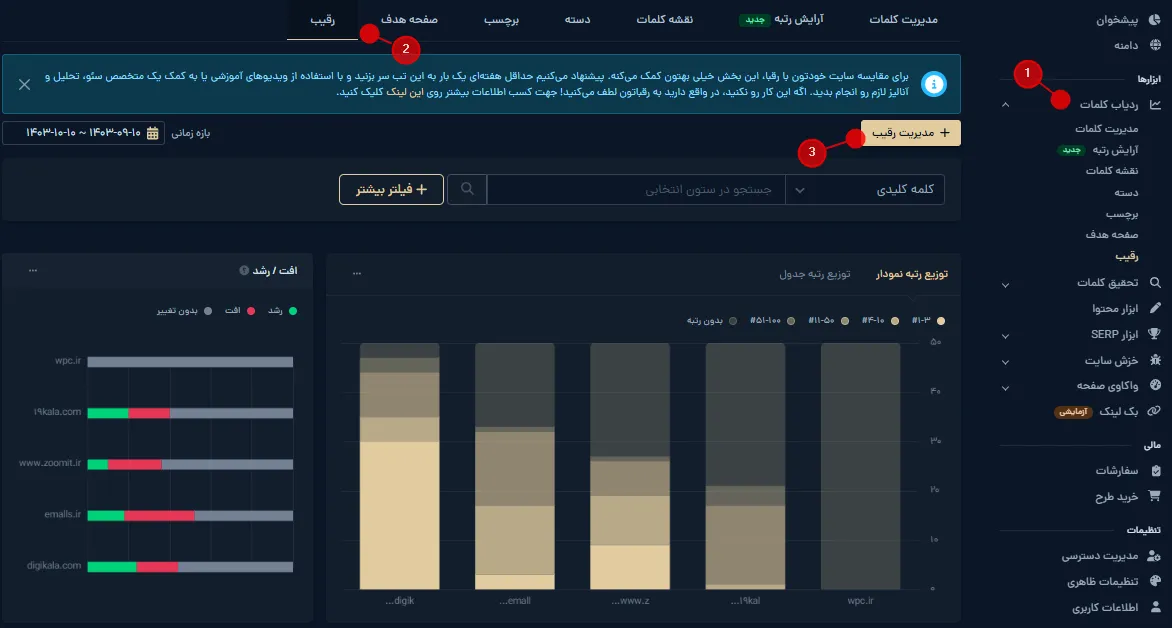The width and height of the screenshot is (1172, 628).
Task: Click the ابزار SERP trophy icon
Action: pos(1155,334)
